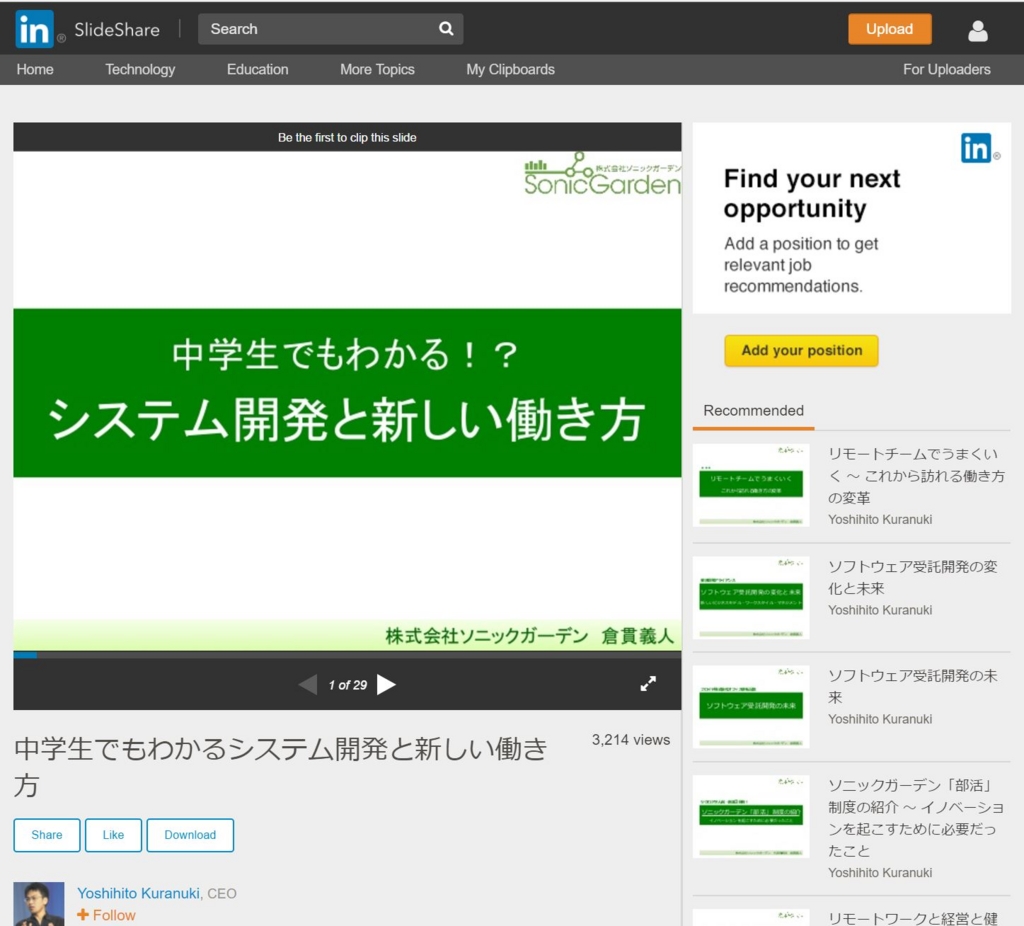Click the Download button

(x=190, y=835)
